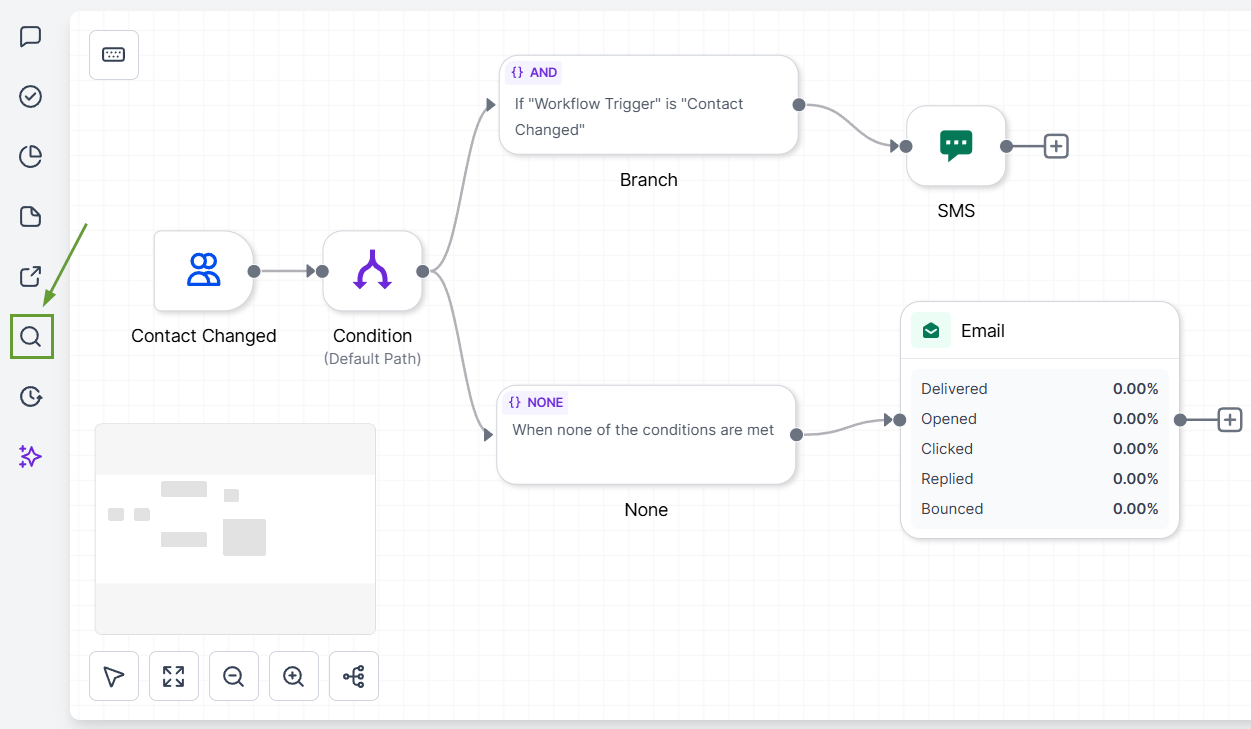
Task: Click the fit-to-screen expand button
Action: (174, 677)
